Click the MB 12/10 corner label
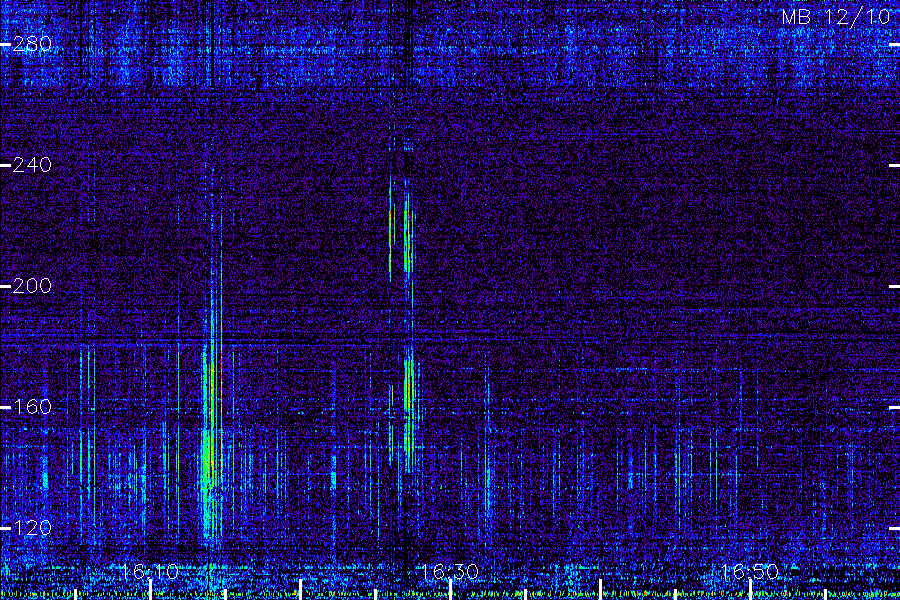900x600 pixels. tap(836, 17)
